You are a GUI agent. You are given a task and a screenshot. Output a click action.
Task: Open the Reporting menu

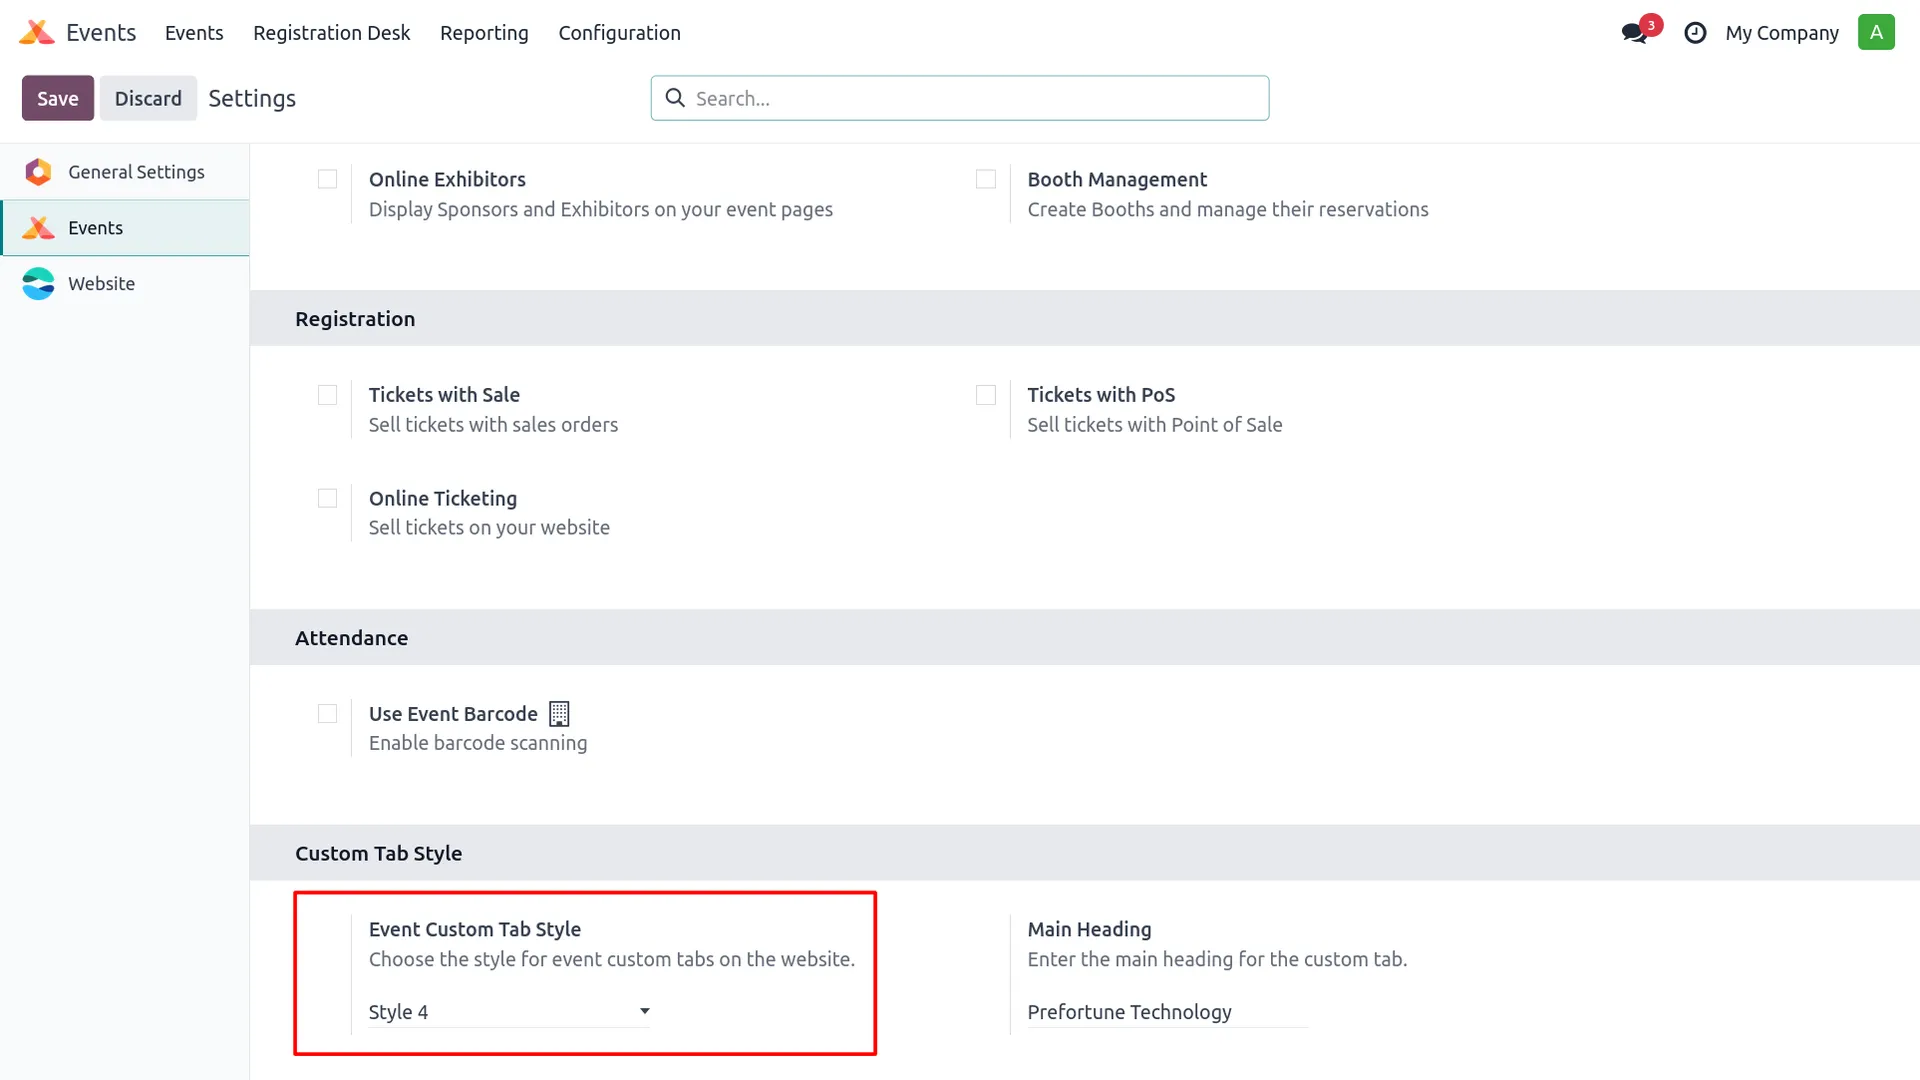484,33
